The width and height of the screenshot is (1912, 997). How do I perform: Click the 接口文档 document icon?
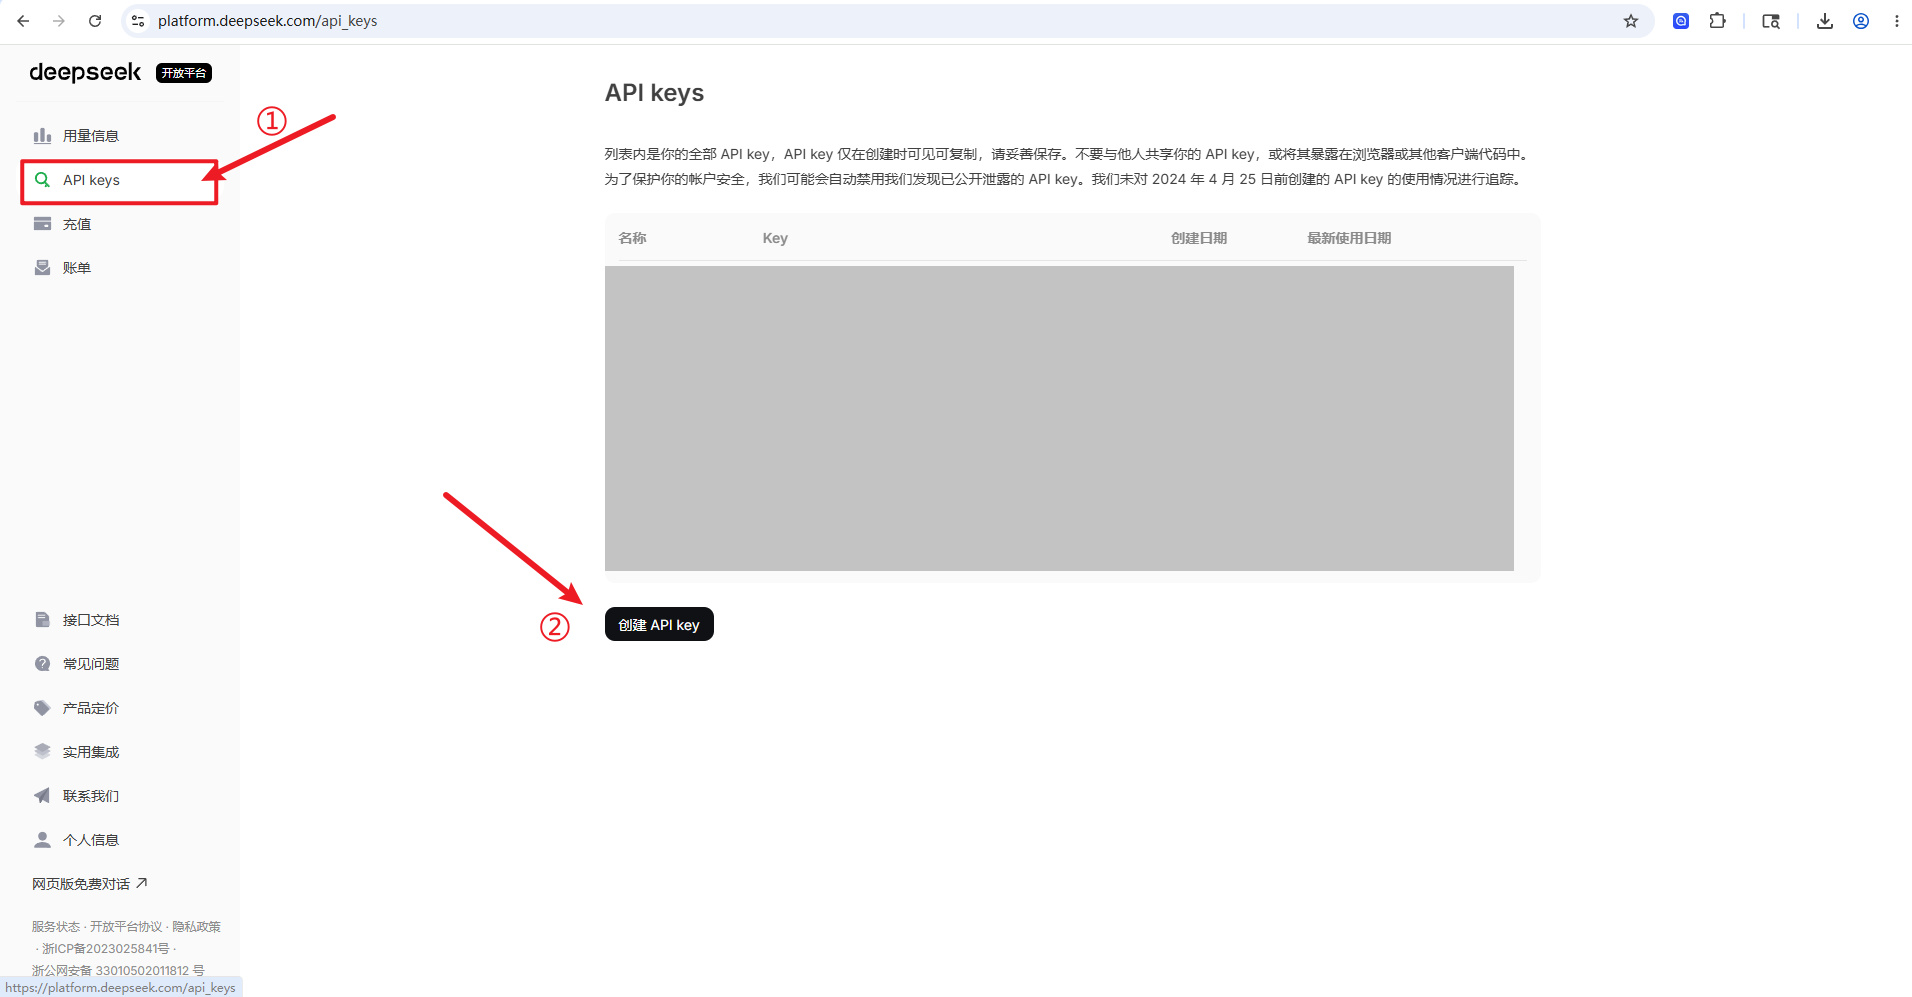click(x=42, y=620)
